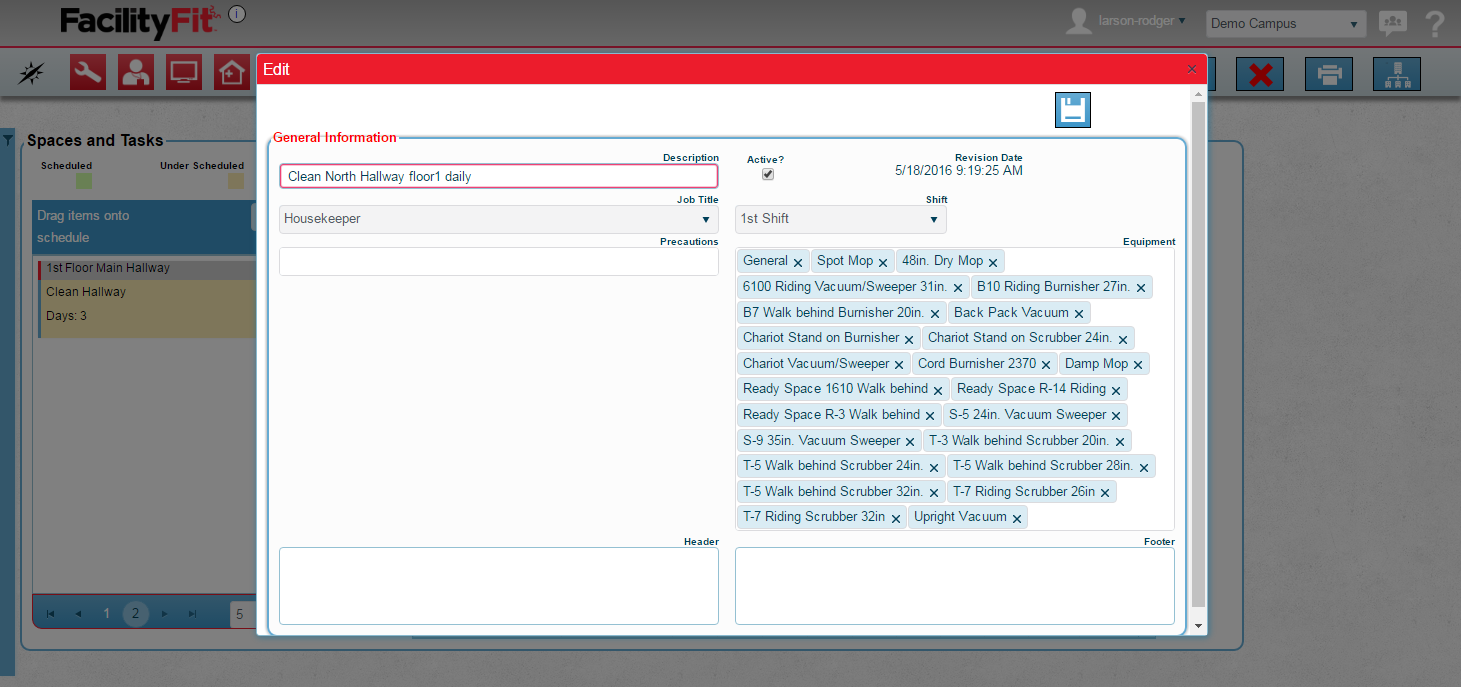The image size is (1461, 687).
Task: Click the floppy disk Save icon
Action: pyautogui.click(x=1072, y=110)
